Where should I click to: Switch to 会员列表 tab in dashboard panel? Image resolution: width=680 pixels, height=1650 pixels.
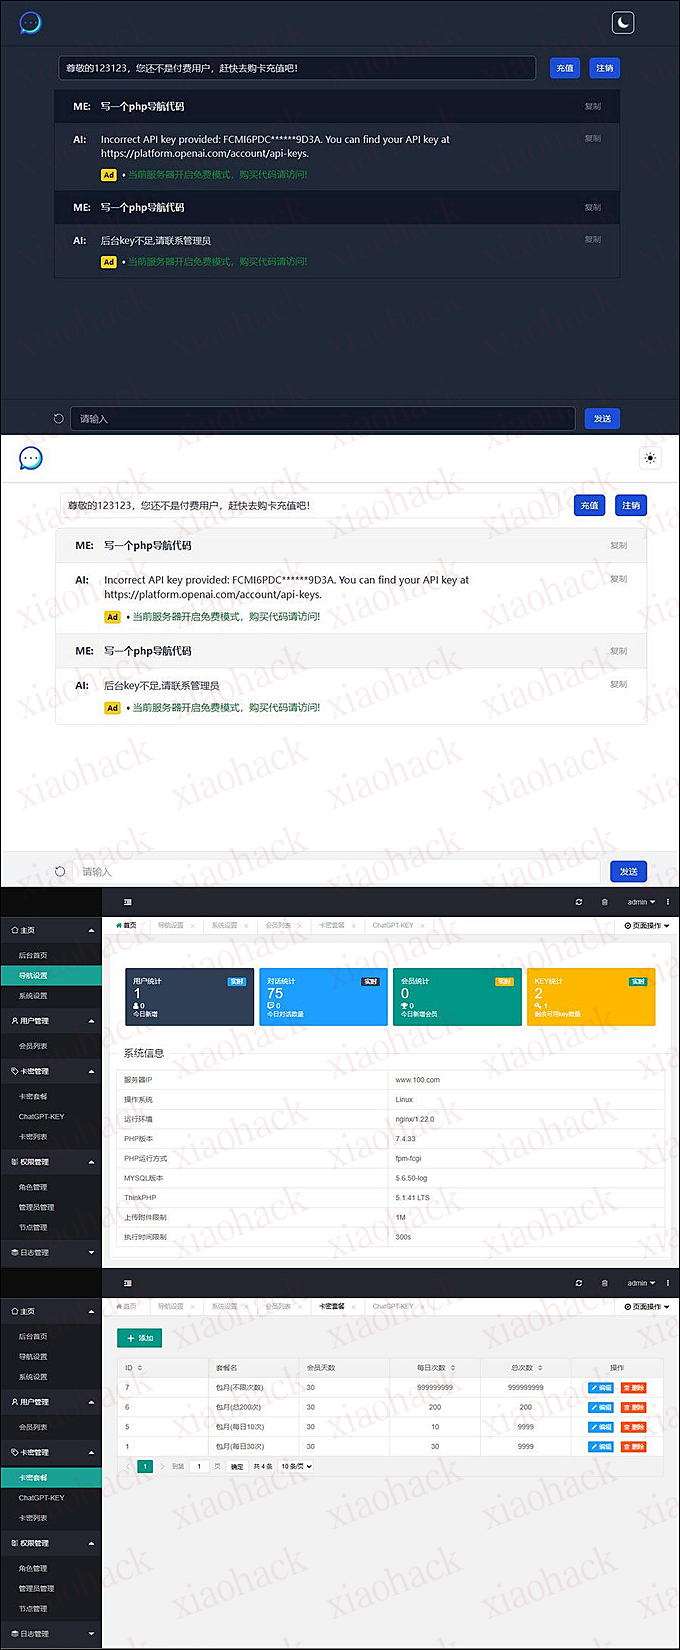pyautogui.click(x=278, y=926)
